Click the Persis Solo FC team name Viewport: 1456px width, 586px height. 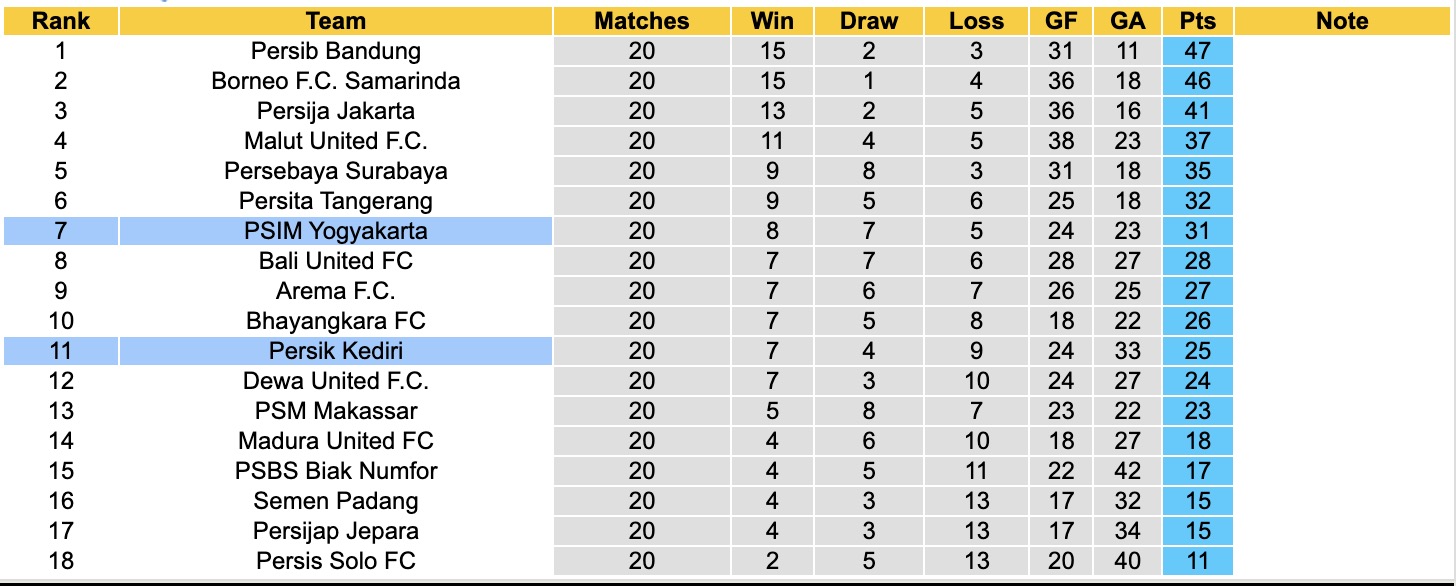tap(336, 561)
